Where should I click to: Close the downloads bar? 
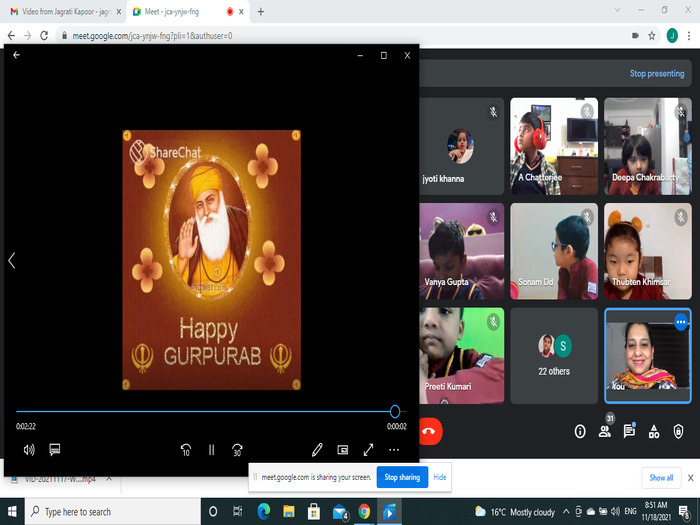(690, 478)
